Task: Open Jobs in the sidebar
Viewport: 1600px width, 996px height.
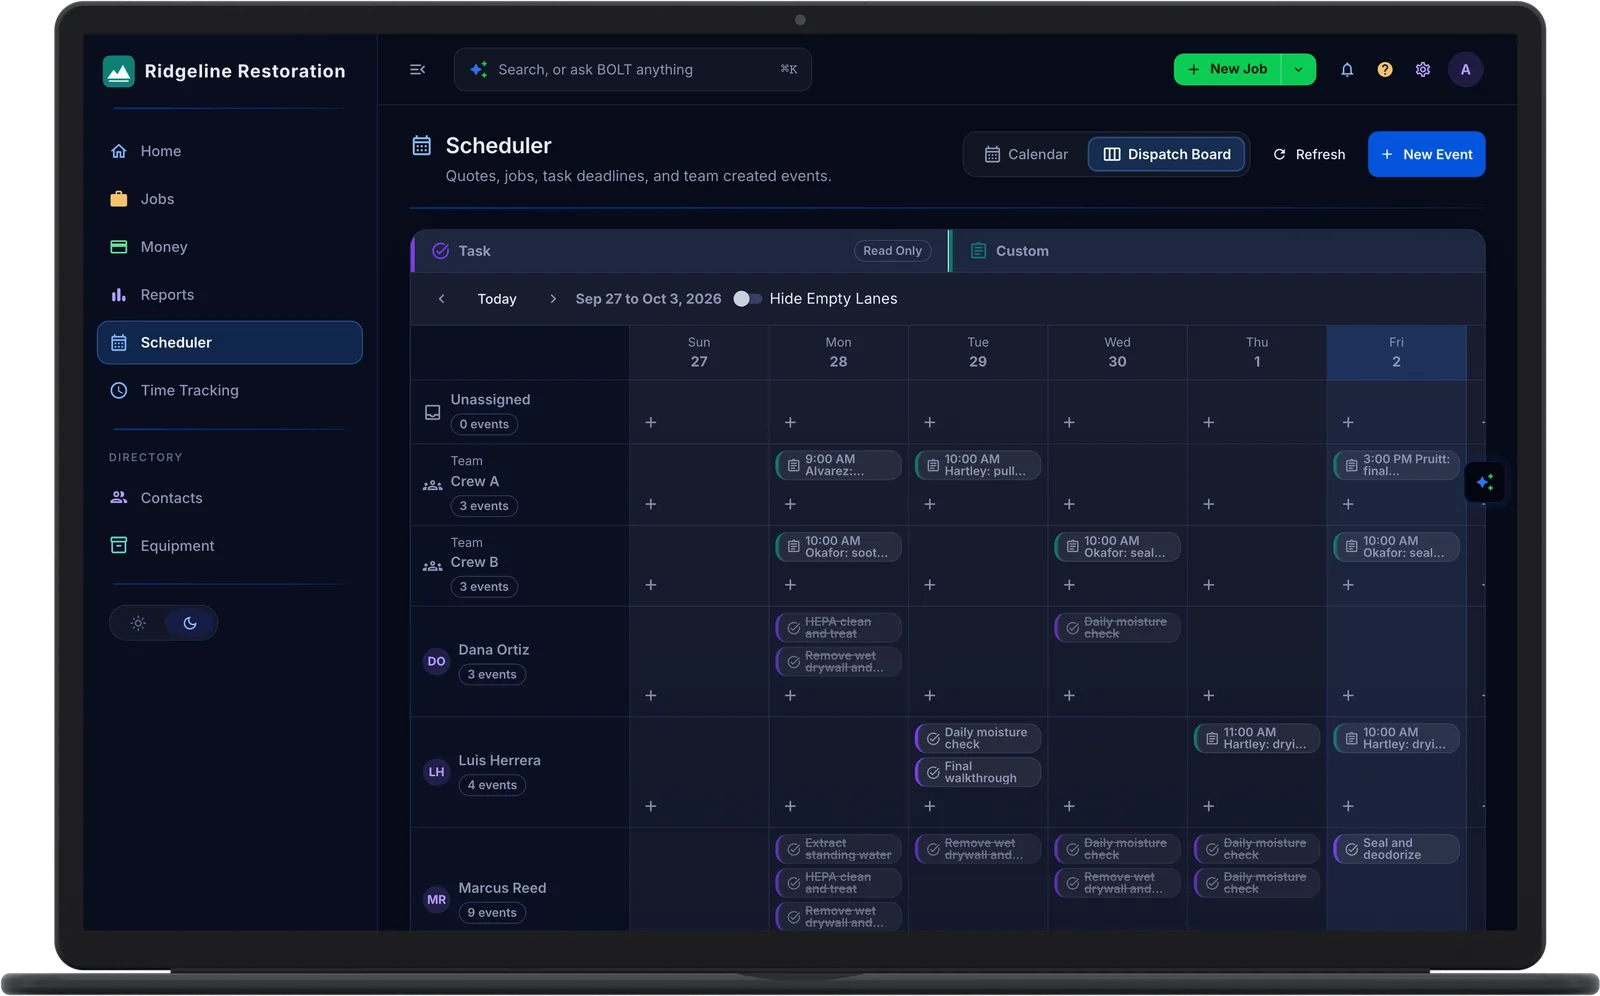Action: (230, 199)
